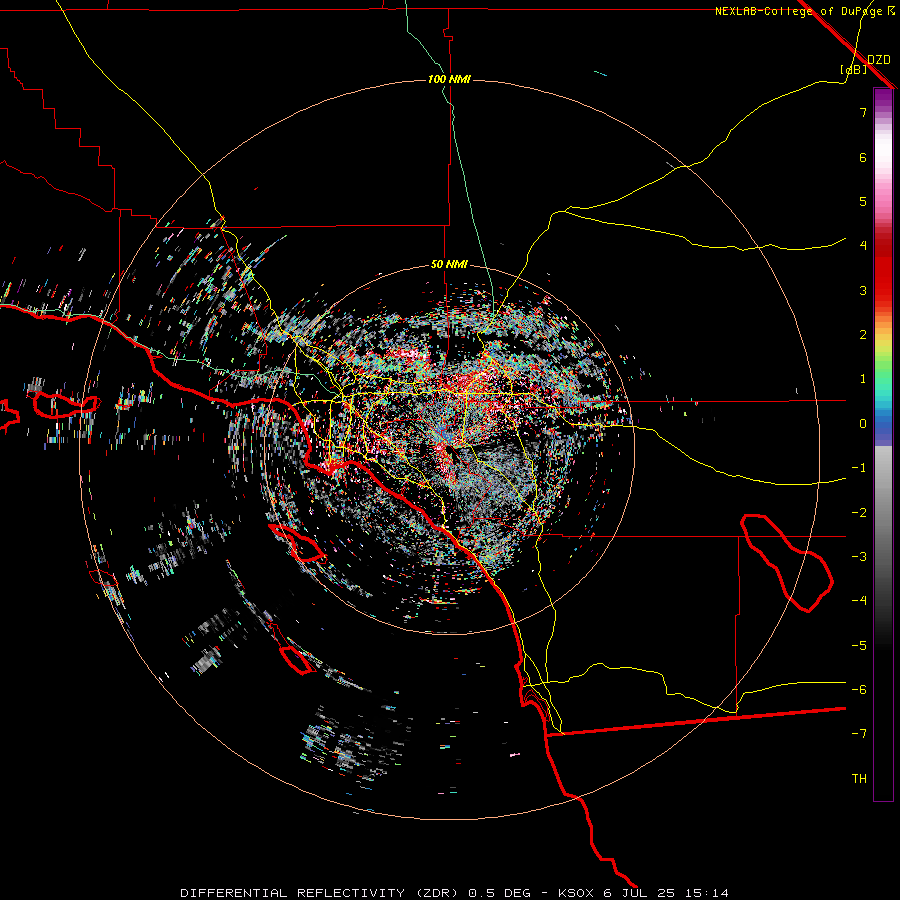Click the positive 1 scale value
The height and width of the screenshot is (900, 900).
863,379
